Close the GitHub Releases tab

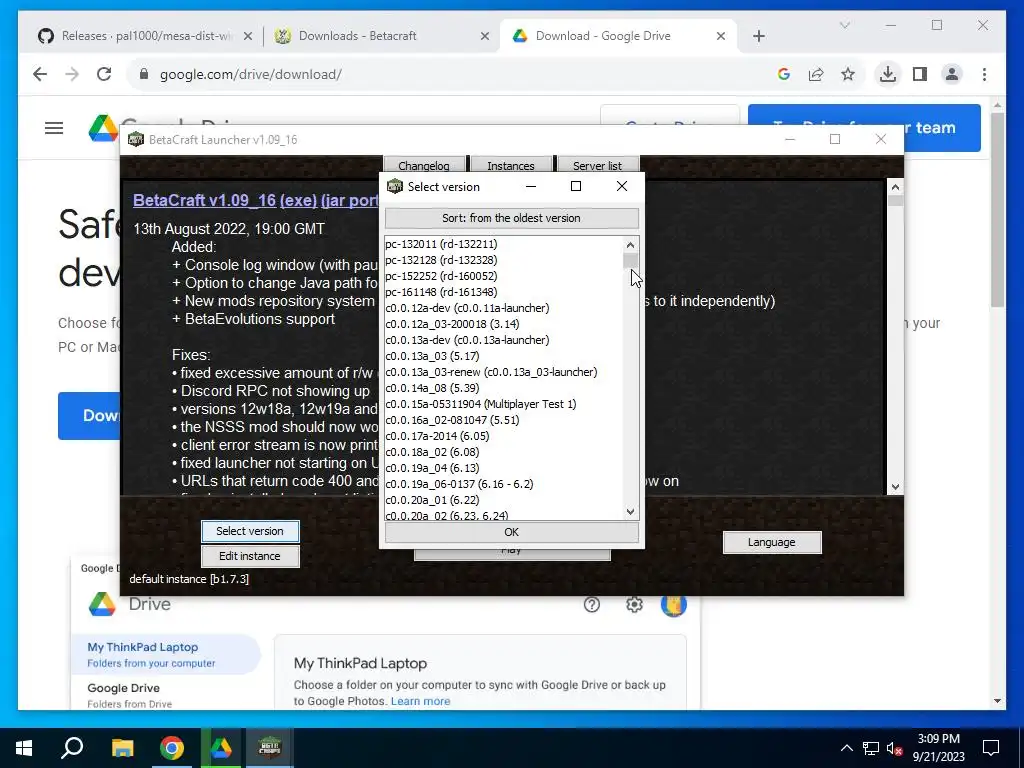point(248,36)
